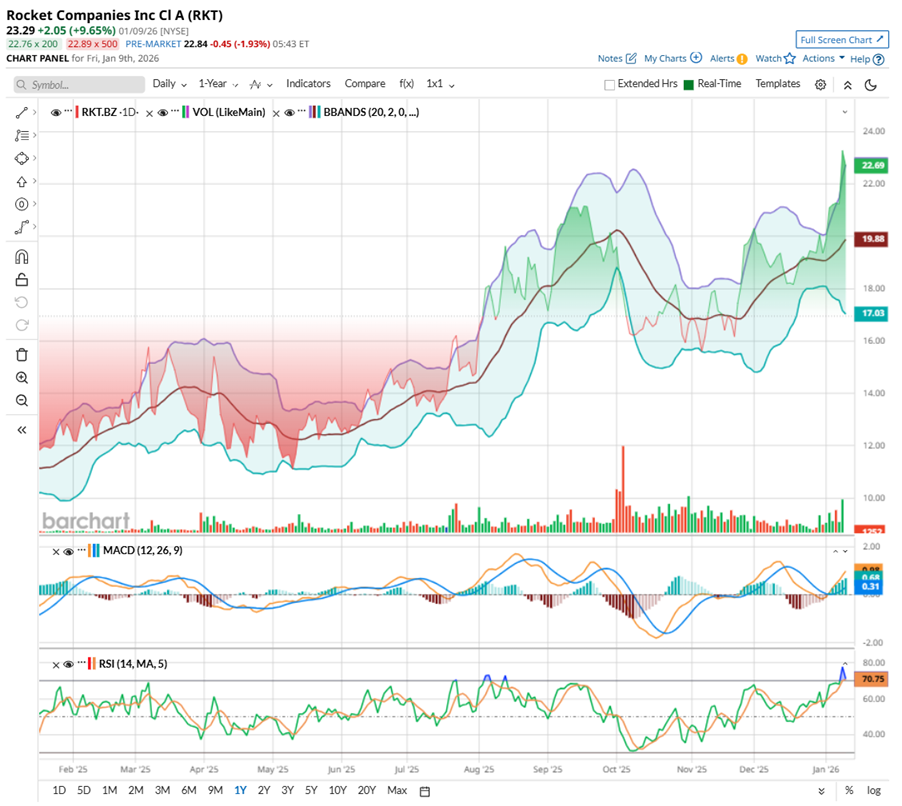
Task: Select the step line pattern tool
Action: point(21,227)
